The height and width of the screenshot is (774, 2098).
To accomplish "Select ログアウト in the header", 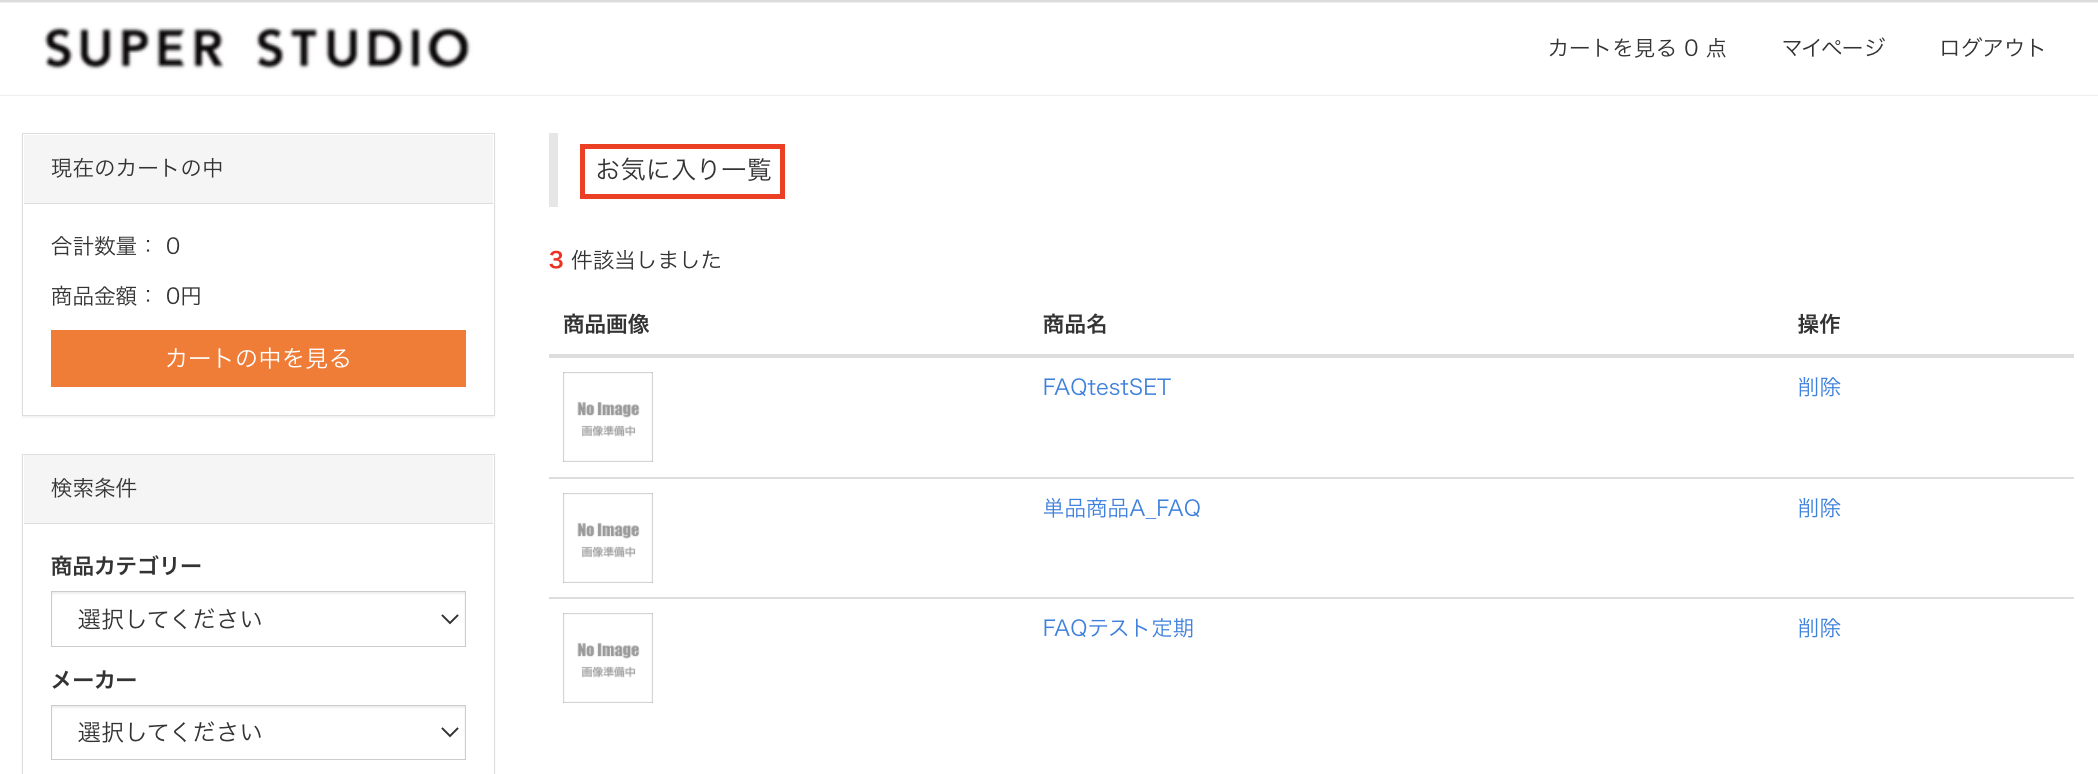I will (x=1992, y=48).
